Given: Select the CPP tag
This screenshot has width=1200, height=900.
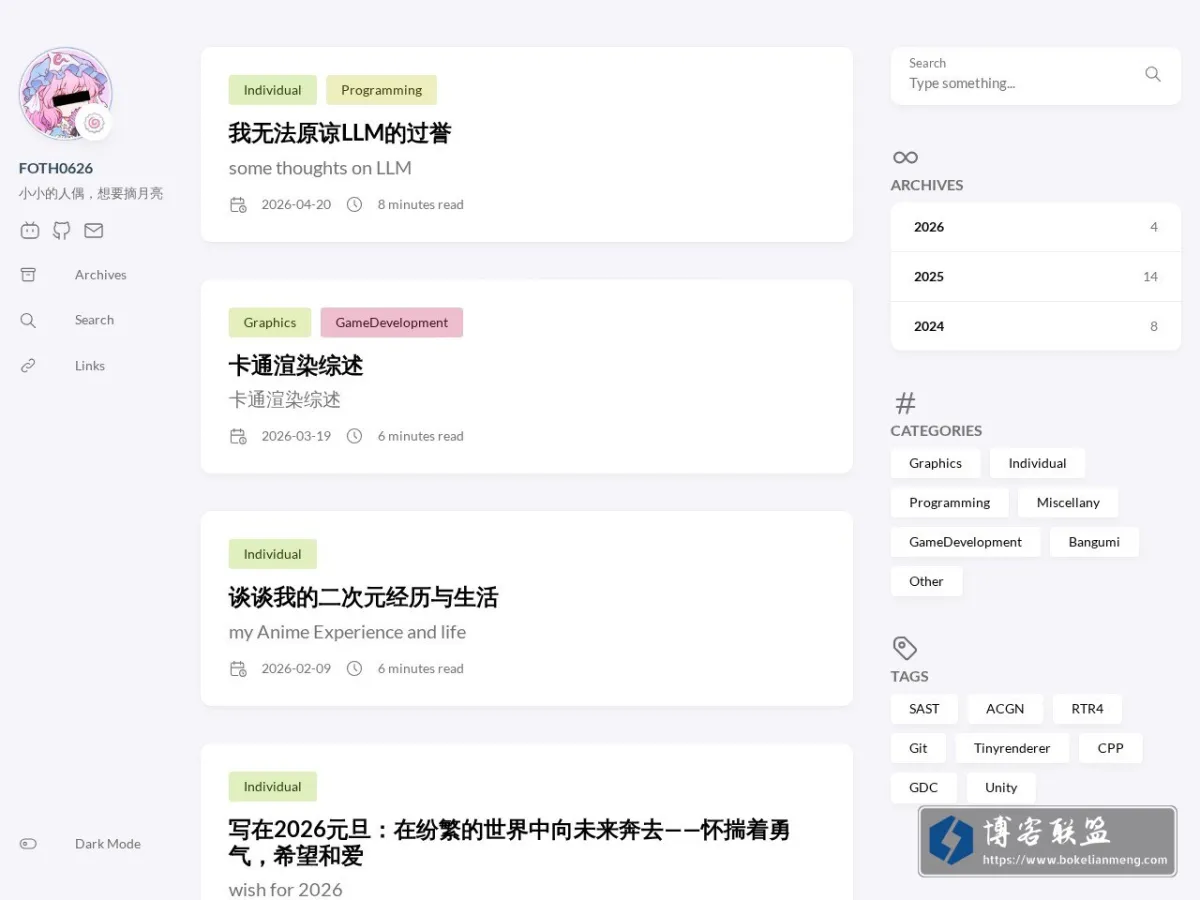Looking at the screenshot, I should (1110, 748).
